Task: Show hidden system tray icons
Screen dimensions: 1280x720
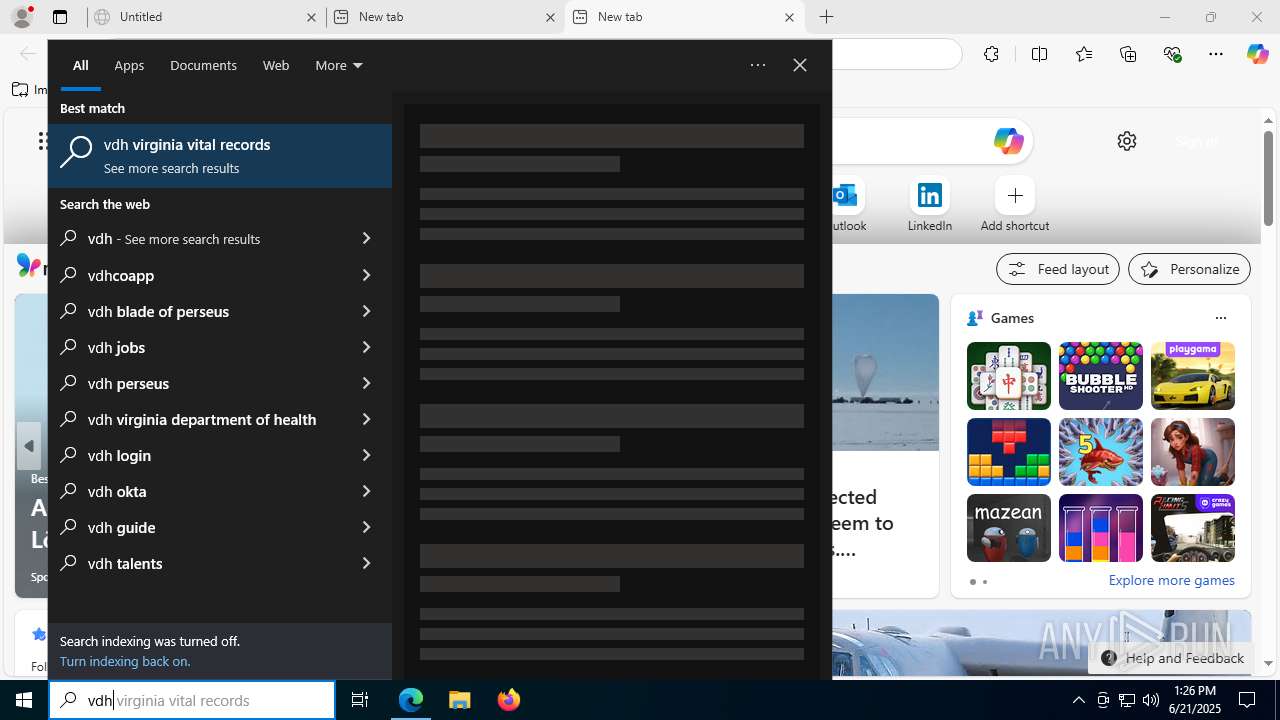Action: coord(1078,700)
